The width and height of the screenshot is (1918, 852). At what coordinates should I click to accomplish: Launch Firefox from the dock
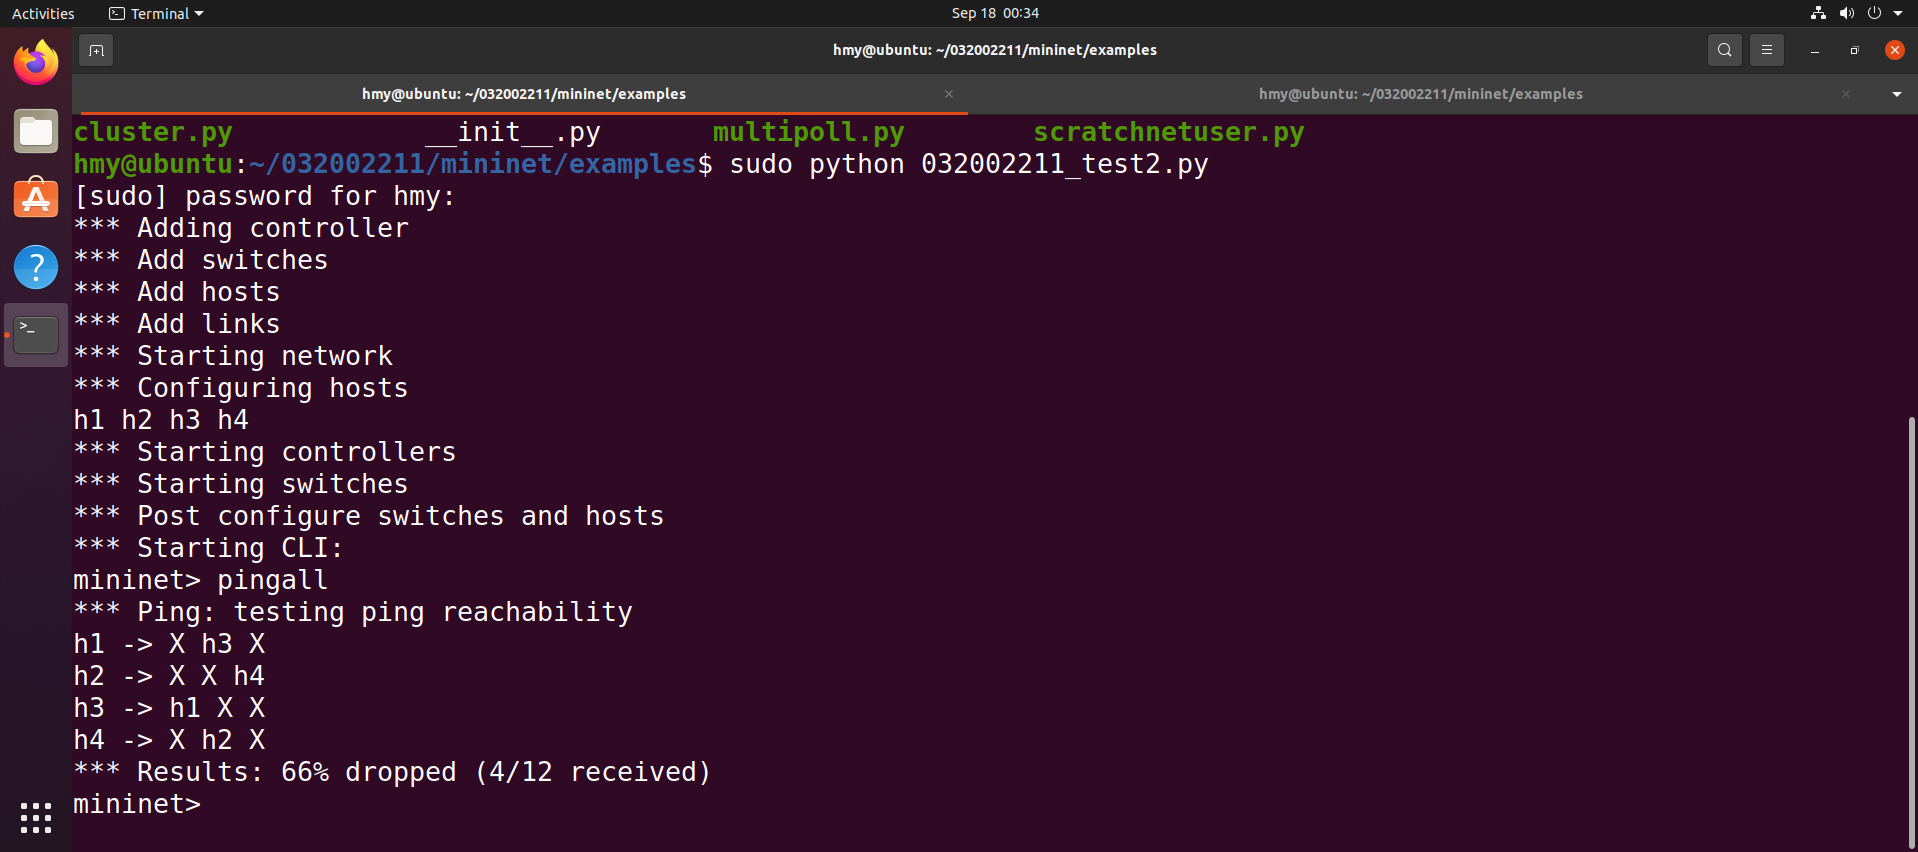tap(36, 63)
